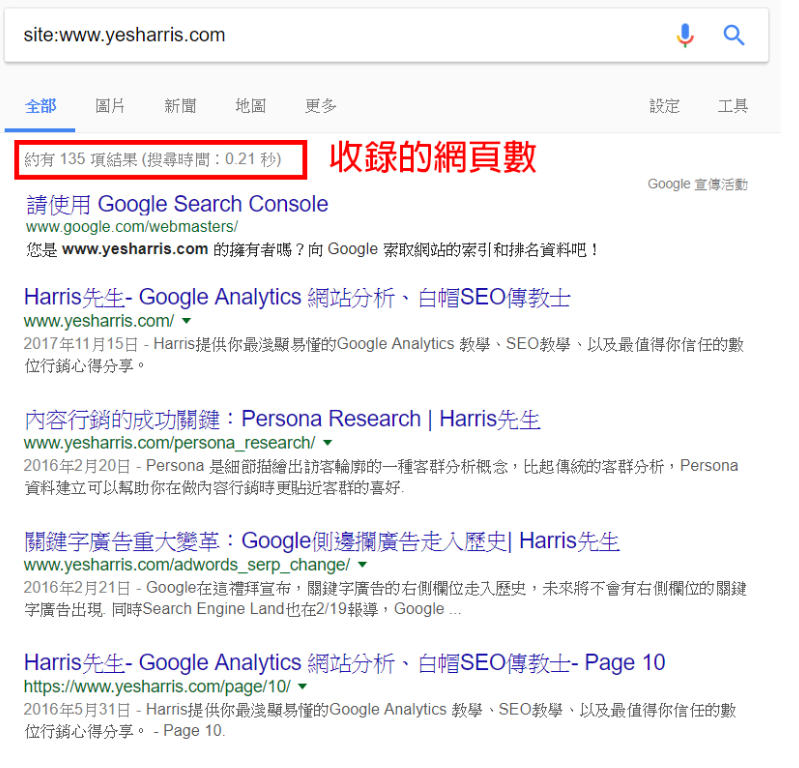Open the 工具 tools option
This screenshot has height=768, width=799.
pos(733,106)
